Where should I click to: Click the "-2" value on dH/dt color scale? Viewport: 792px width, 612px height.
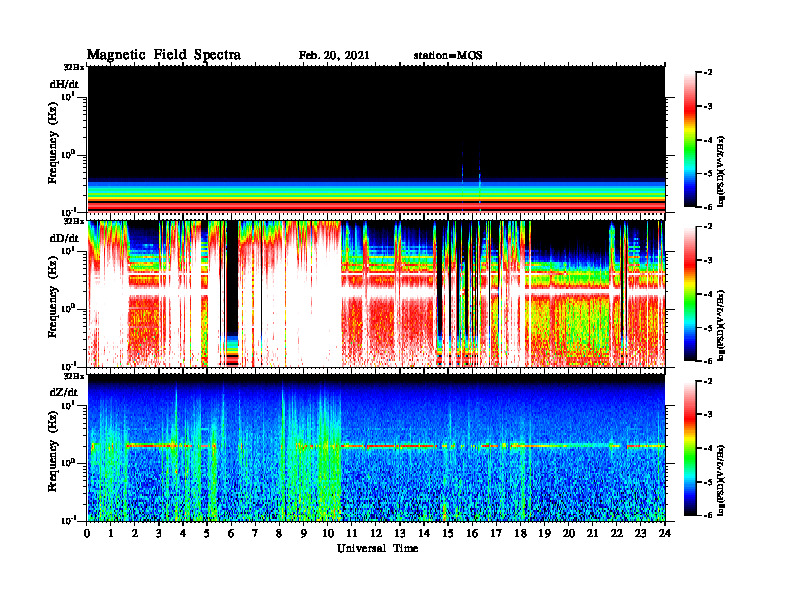(x=708, y=73)
